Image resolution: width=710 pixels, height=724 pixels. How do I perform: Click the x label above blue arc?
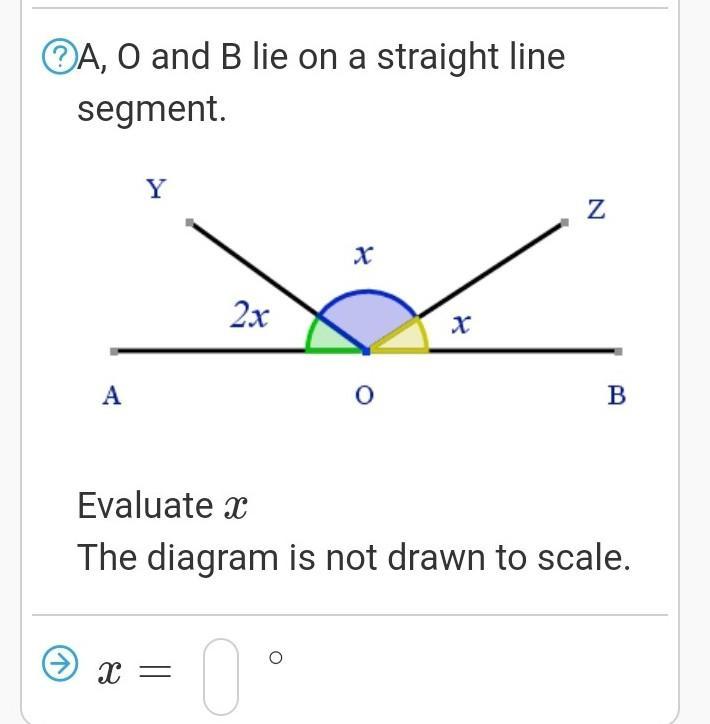pos(363,257)
